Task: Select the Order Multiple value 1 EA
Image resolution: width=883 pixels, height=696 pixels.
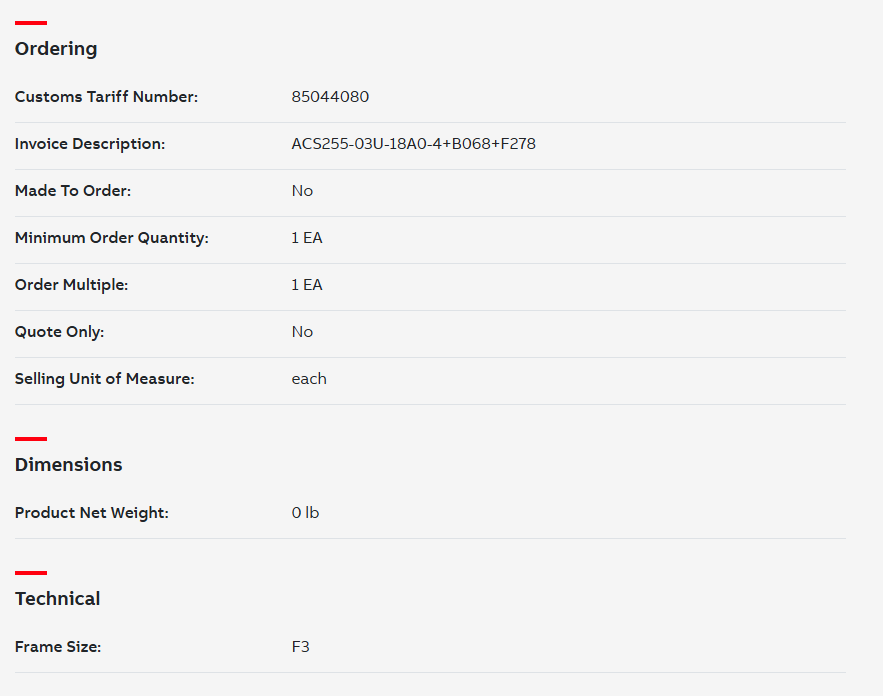Action: click(x=306, y=285)
